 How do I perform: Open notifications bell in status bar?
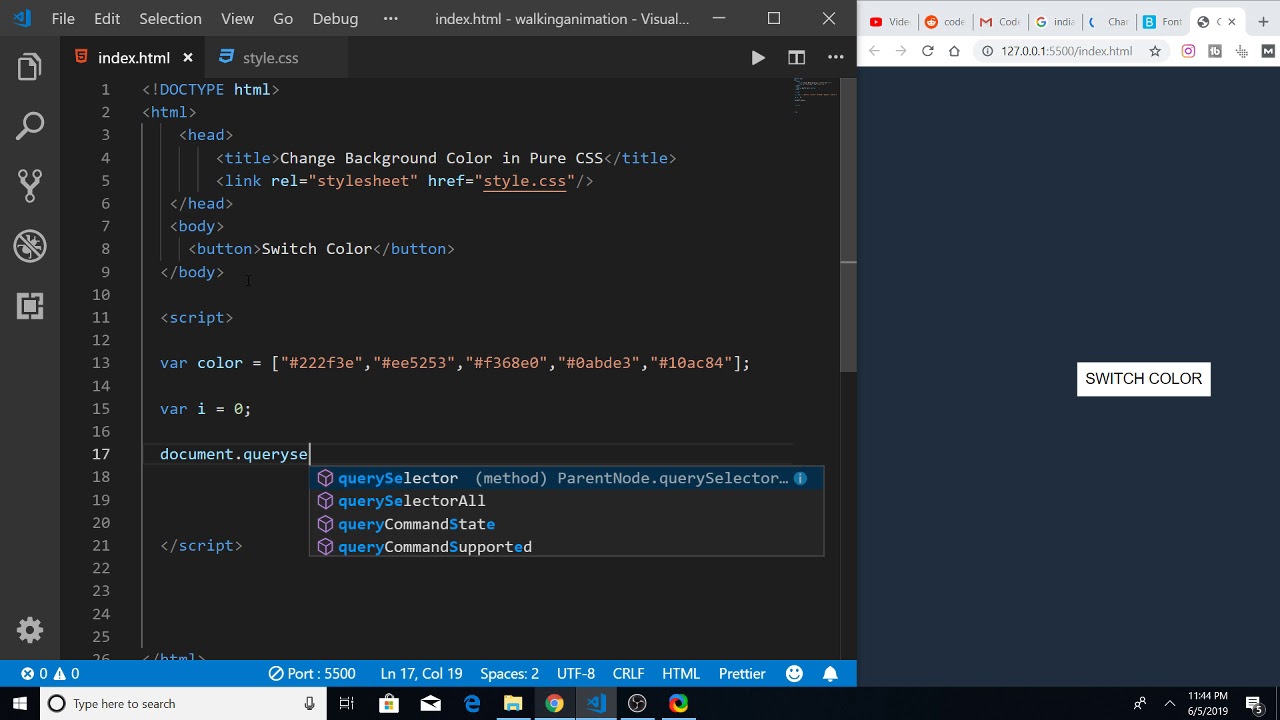click(x=830, y=674)
